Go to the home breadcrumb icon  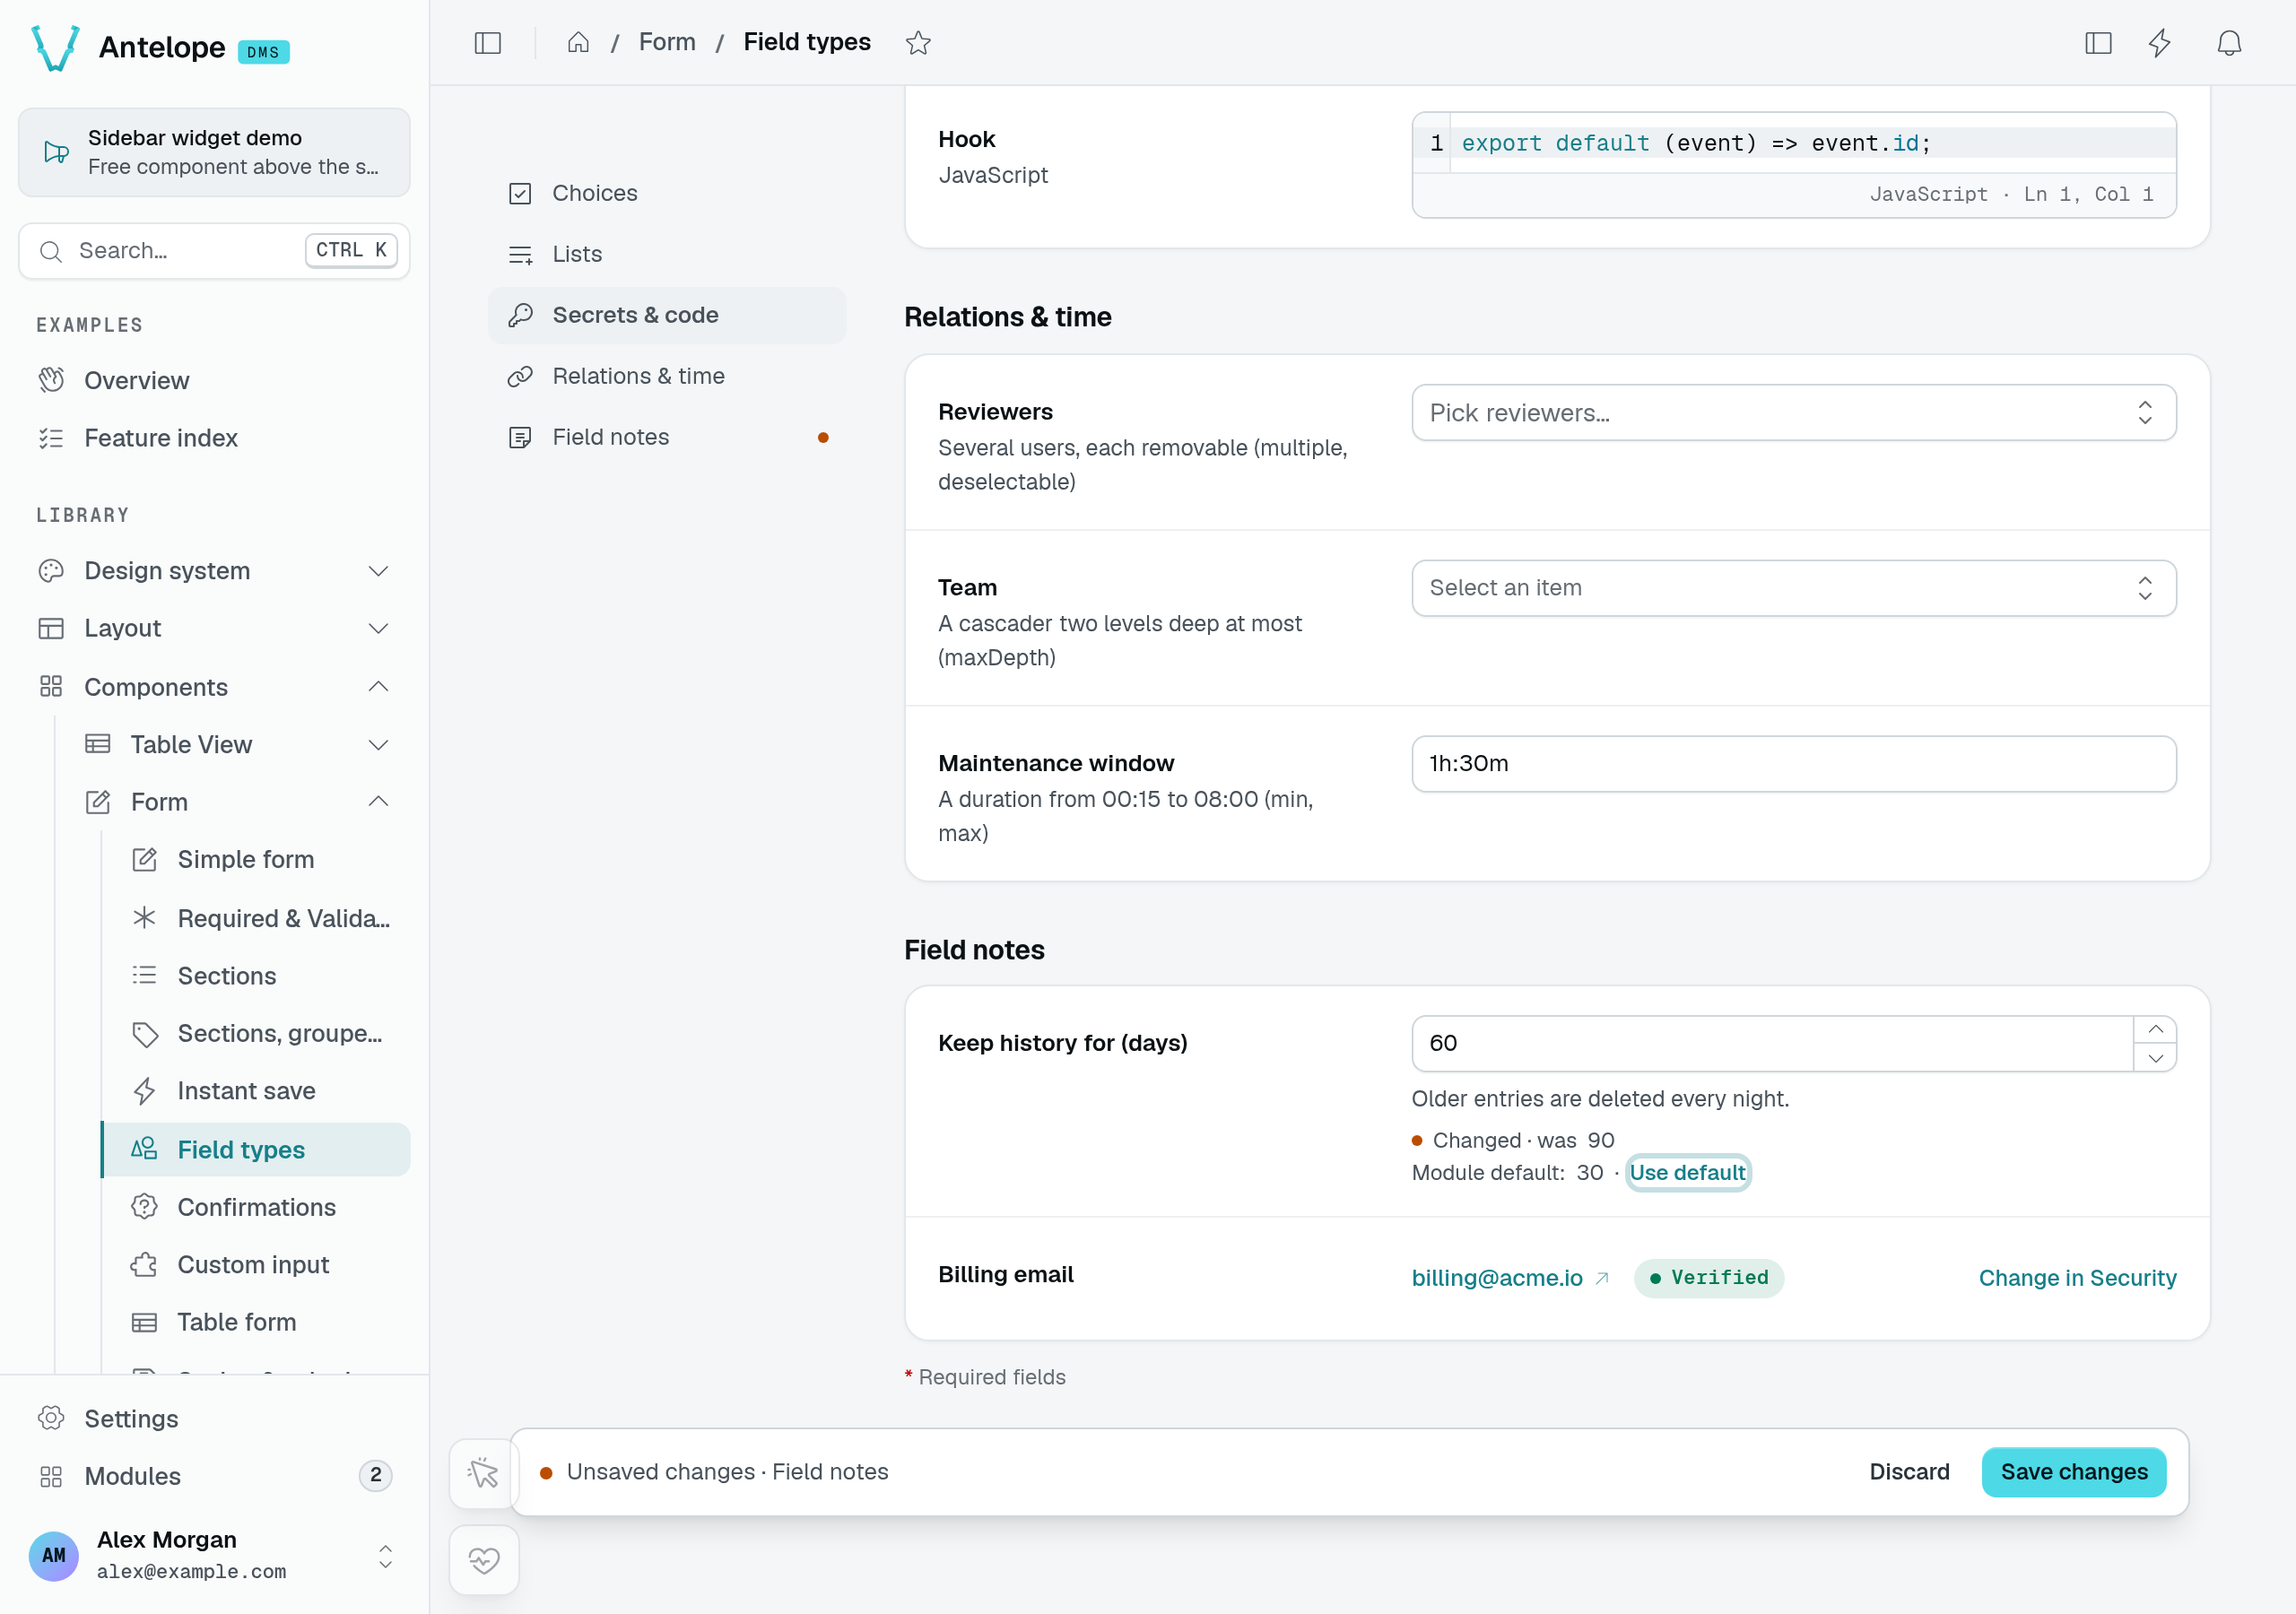(578, 42)
